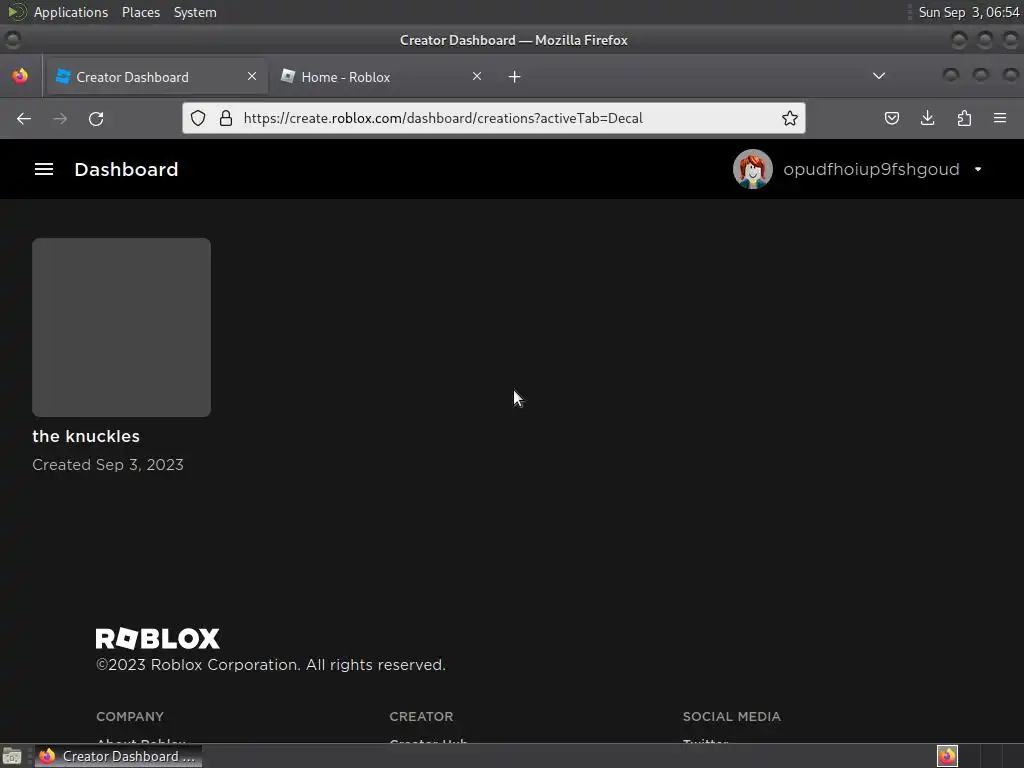
Task: Click the Created Sep 3, 2023 text
Action: tap(108, 465)
